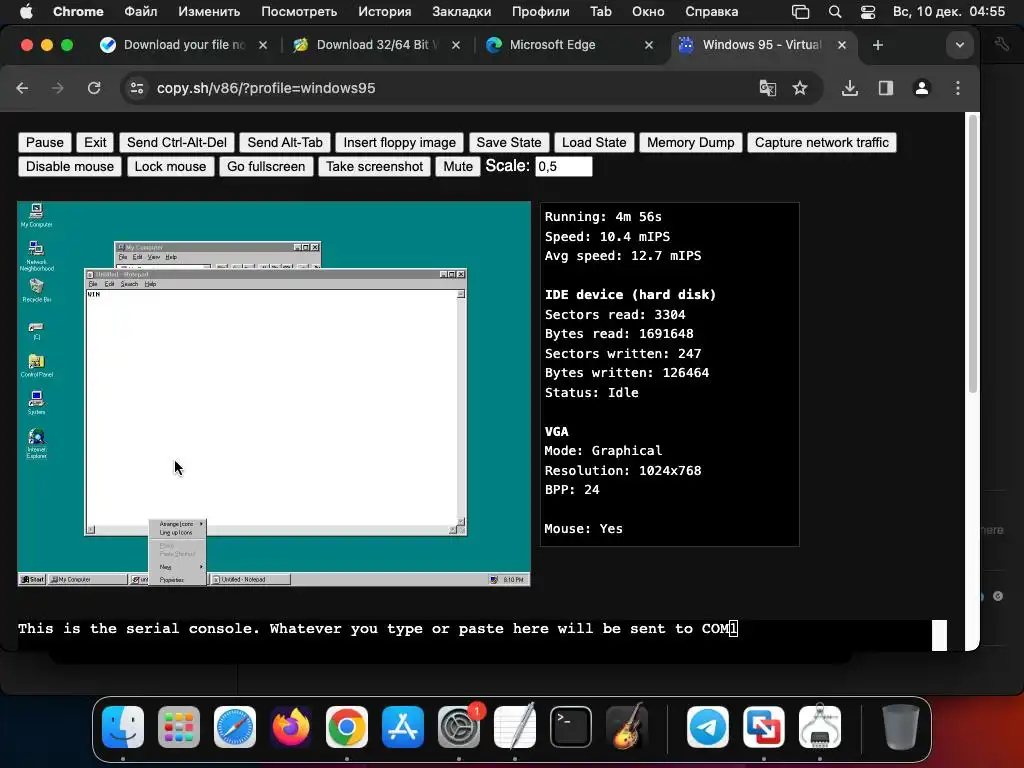
Task: Open Notepad File menu
Action: point(93,284)
